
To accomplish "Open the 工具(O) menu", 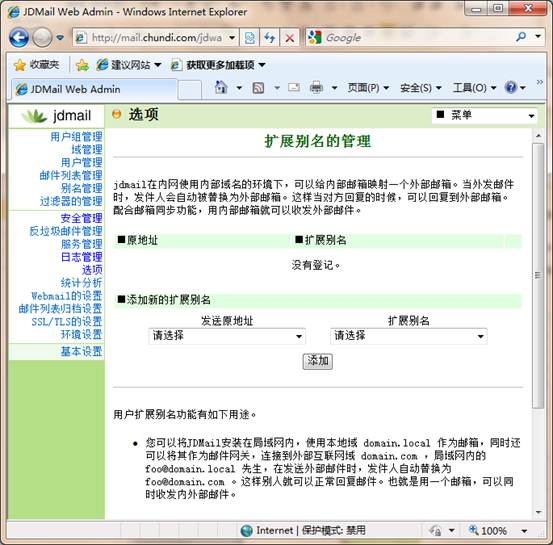I will (474, 87).
